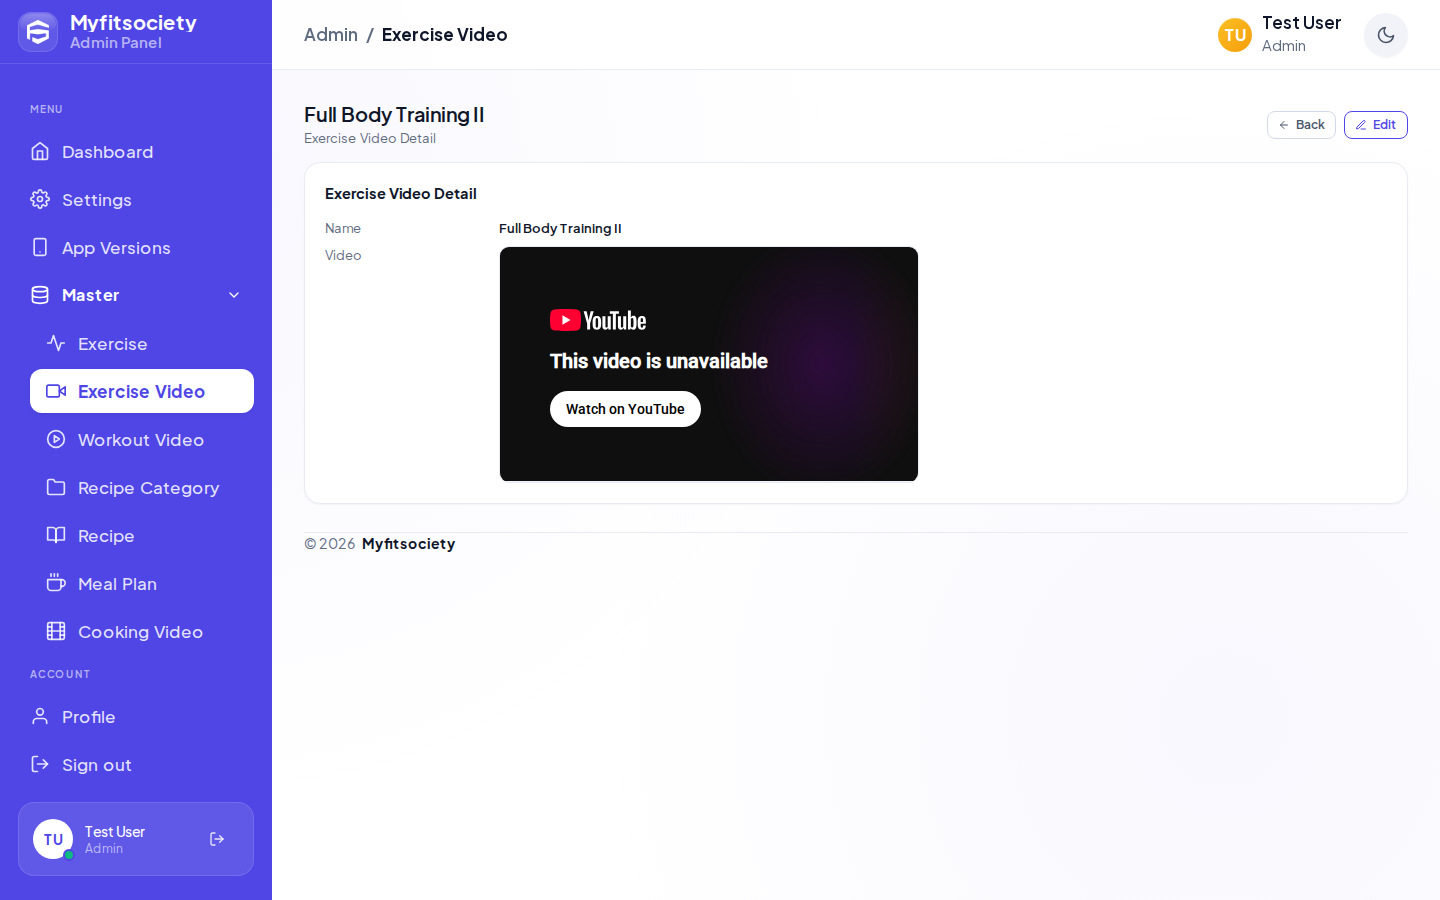Click the Edit button
Image resolution: width=1440 pixels, height=900 pixels.
[x=1376, y=125]
